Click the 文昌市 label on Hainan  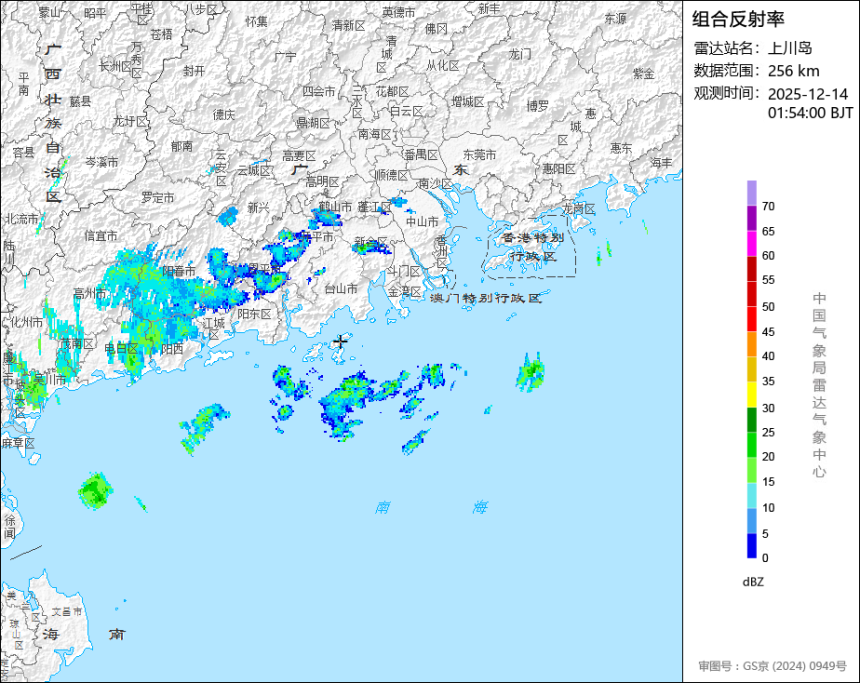(x=67, y=612)
